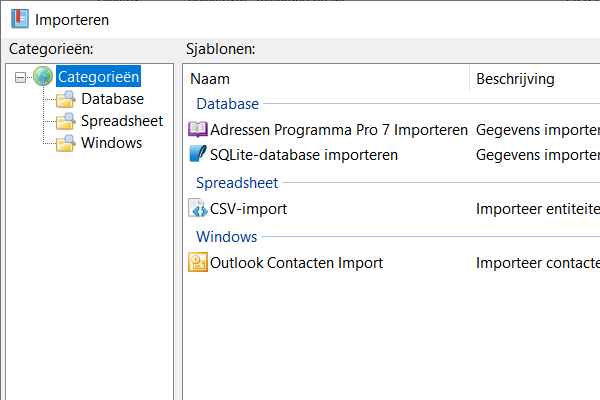Image resolution: width=600 pixels, height=400 pixels.
Task: Click the Outlook Contacten Import icon
Action: point(198,263)
